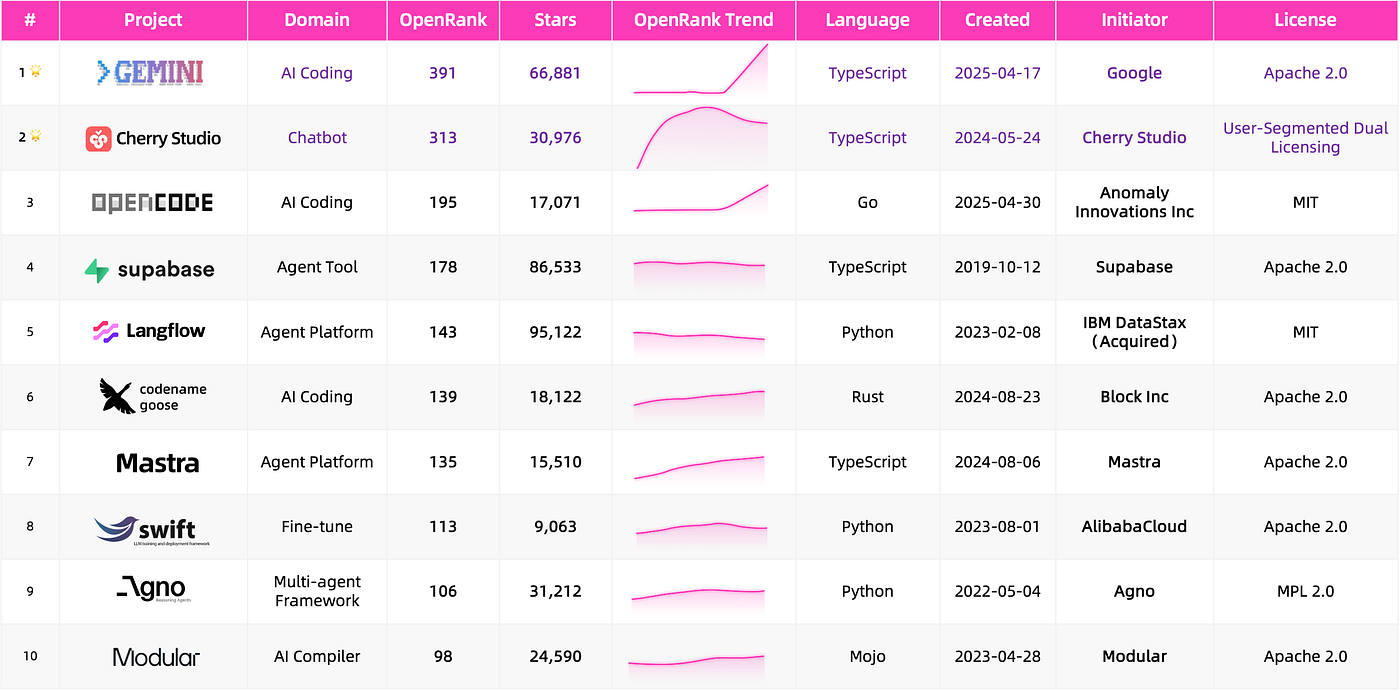Screen dimensions: 1400x691
Task: Select the Go language cell
Action: pyautogui.click(x=868, y=202)
